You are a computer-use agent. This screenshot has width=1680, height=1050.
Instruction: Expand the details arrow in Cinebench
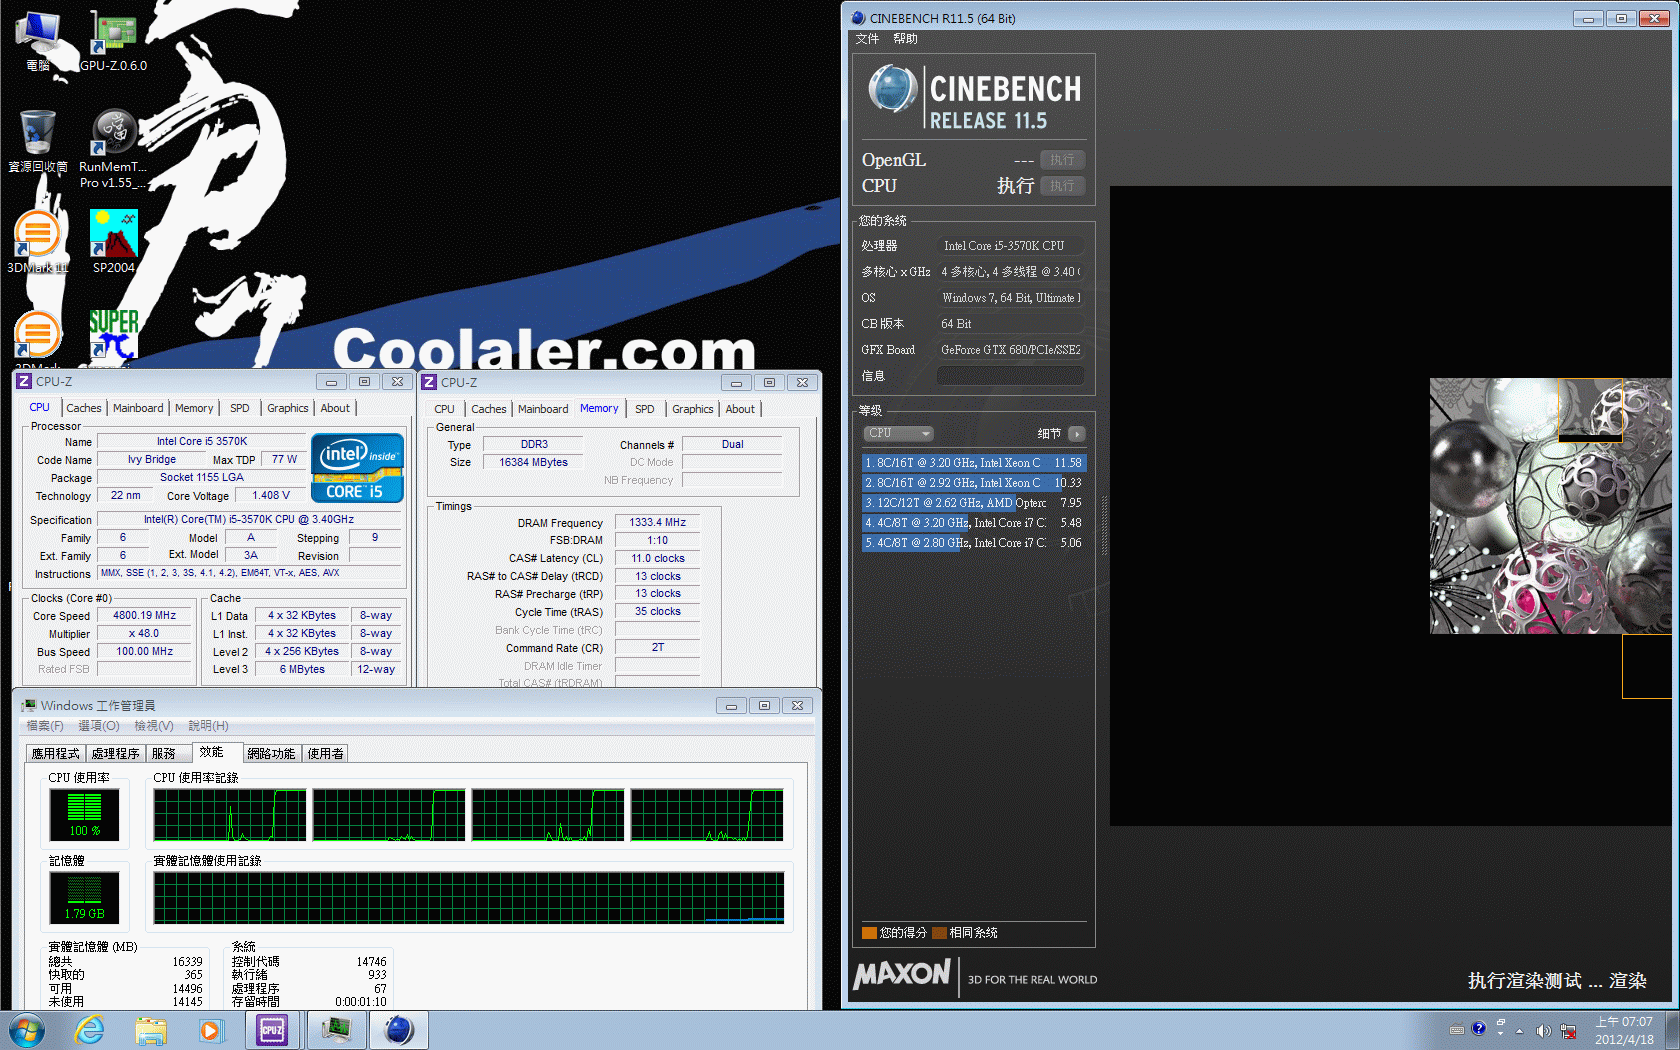pos(1076,434)
